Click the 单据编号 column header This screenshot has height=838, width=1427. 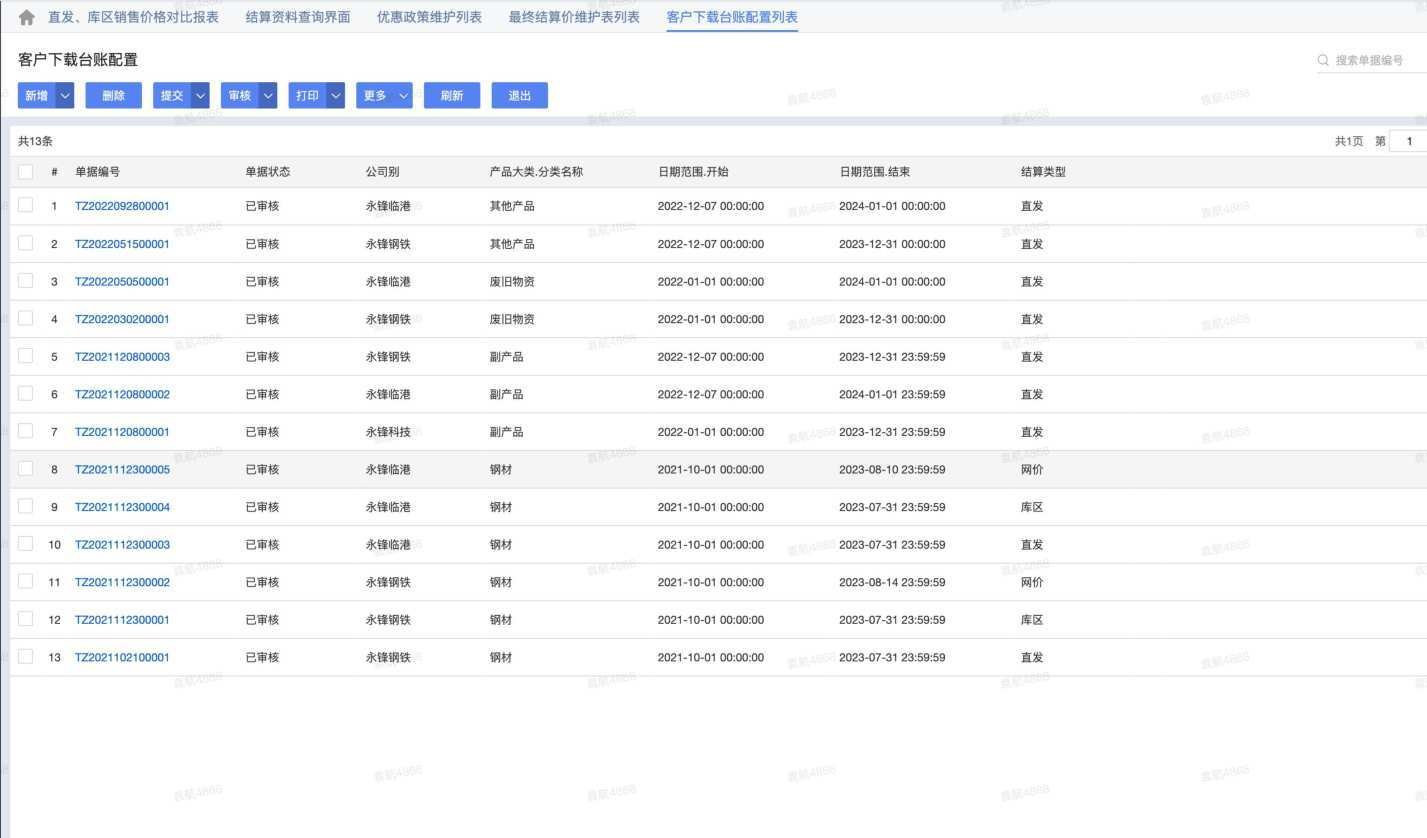97,172
